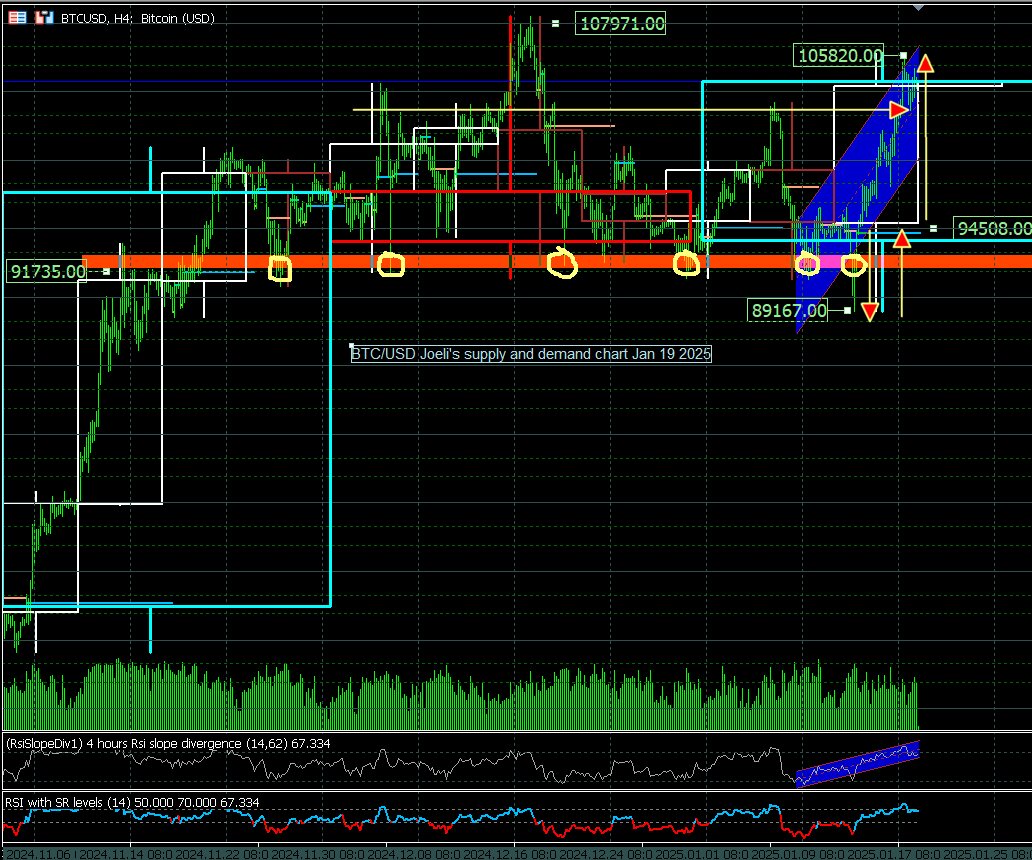Viewport: 1032px width, 860px height.
Task: Select the red right-pointing arrow in the channel
Action: coord(899,109)
